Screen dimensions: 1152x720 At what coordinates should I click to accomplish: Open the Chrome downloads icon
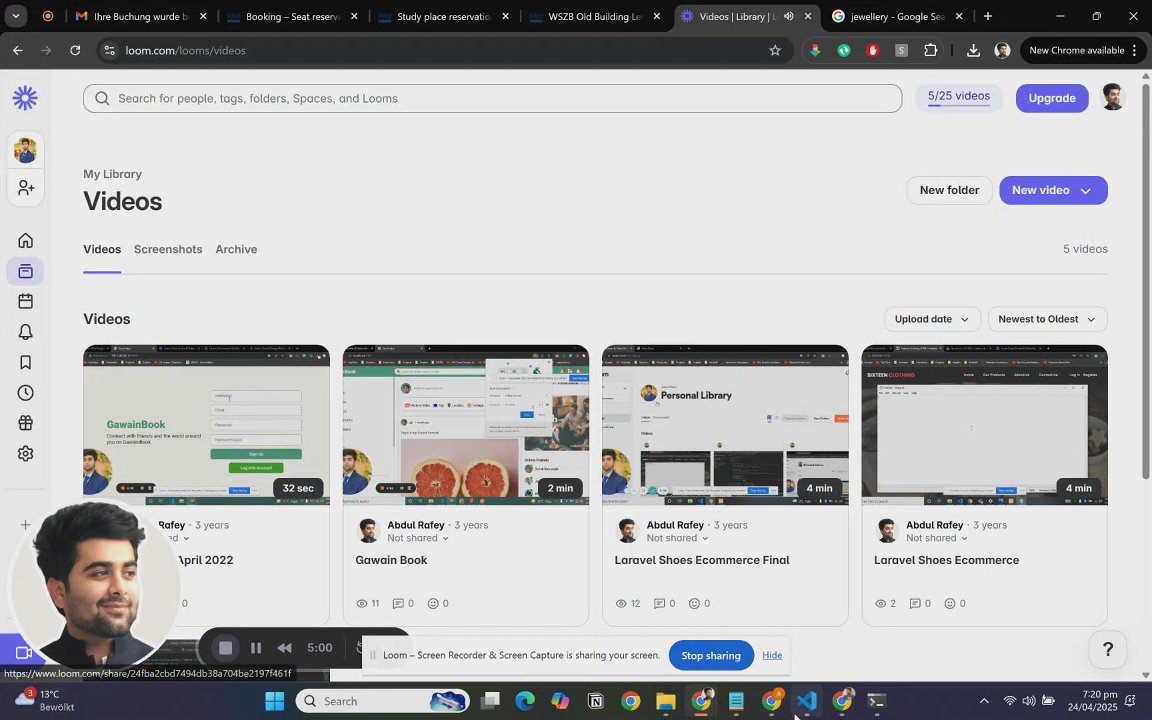[973, 51]
